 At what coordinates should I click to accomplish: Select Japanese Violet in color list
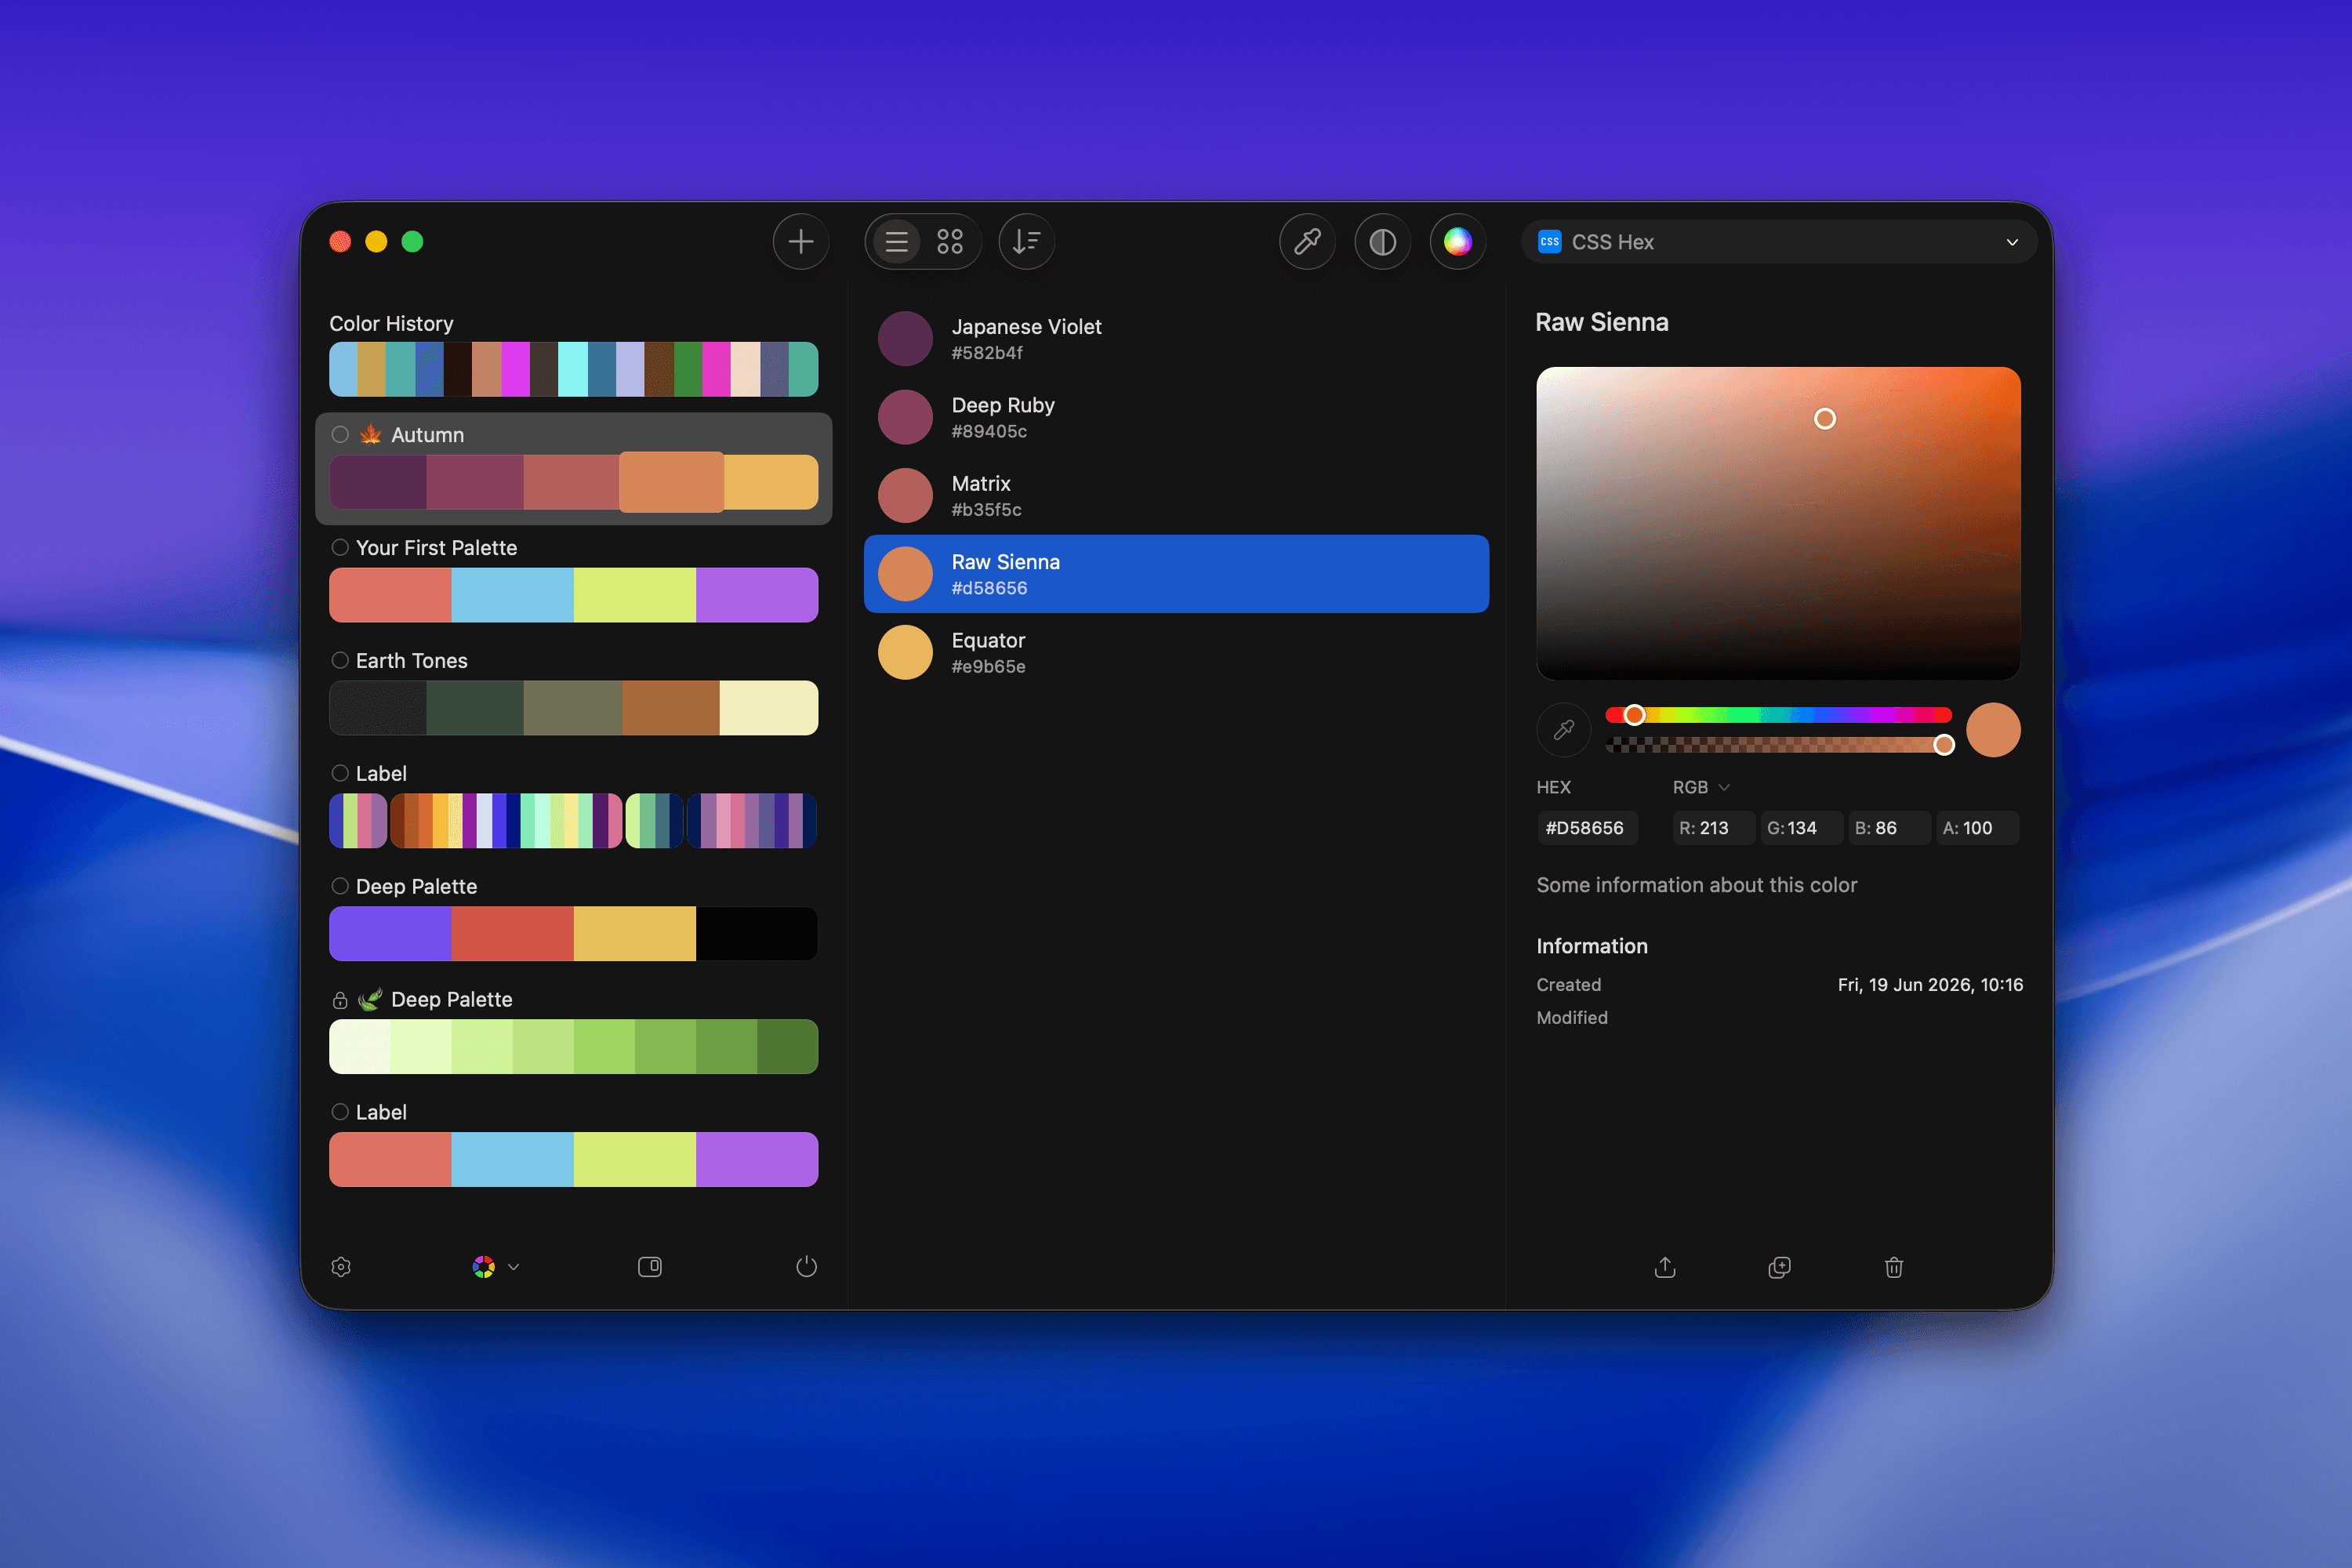coord(1176,339)
